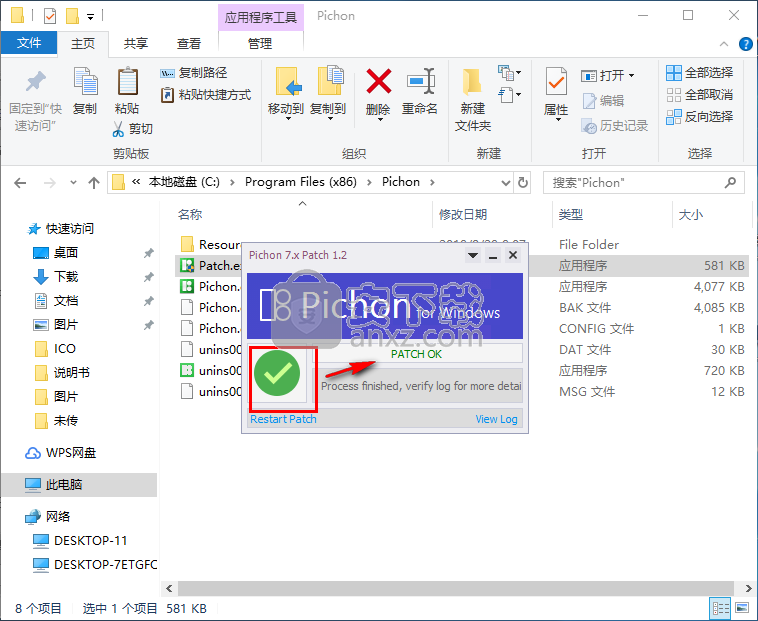Click 本地磁盘 (C:) breadcrumb
Viewport: 758px width, 621px height.
[x=184, y=182]
